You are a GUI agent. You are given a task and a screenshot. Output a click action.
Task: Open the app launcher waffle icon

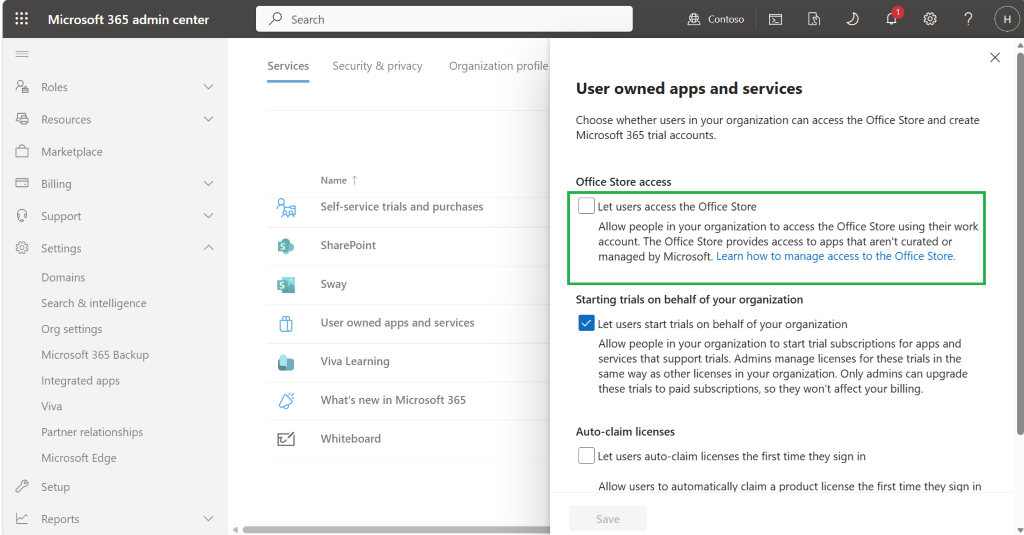[x=22, y=19]
